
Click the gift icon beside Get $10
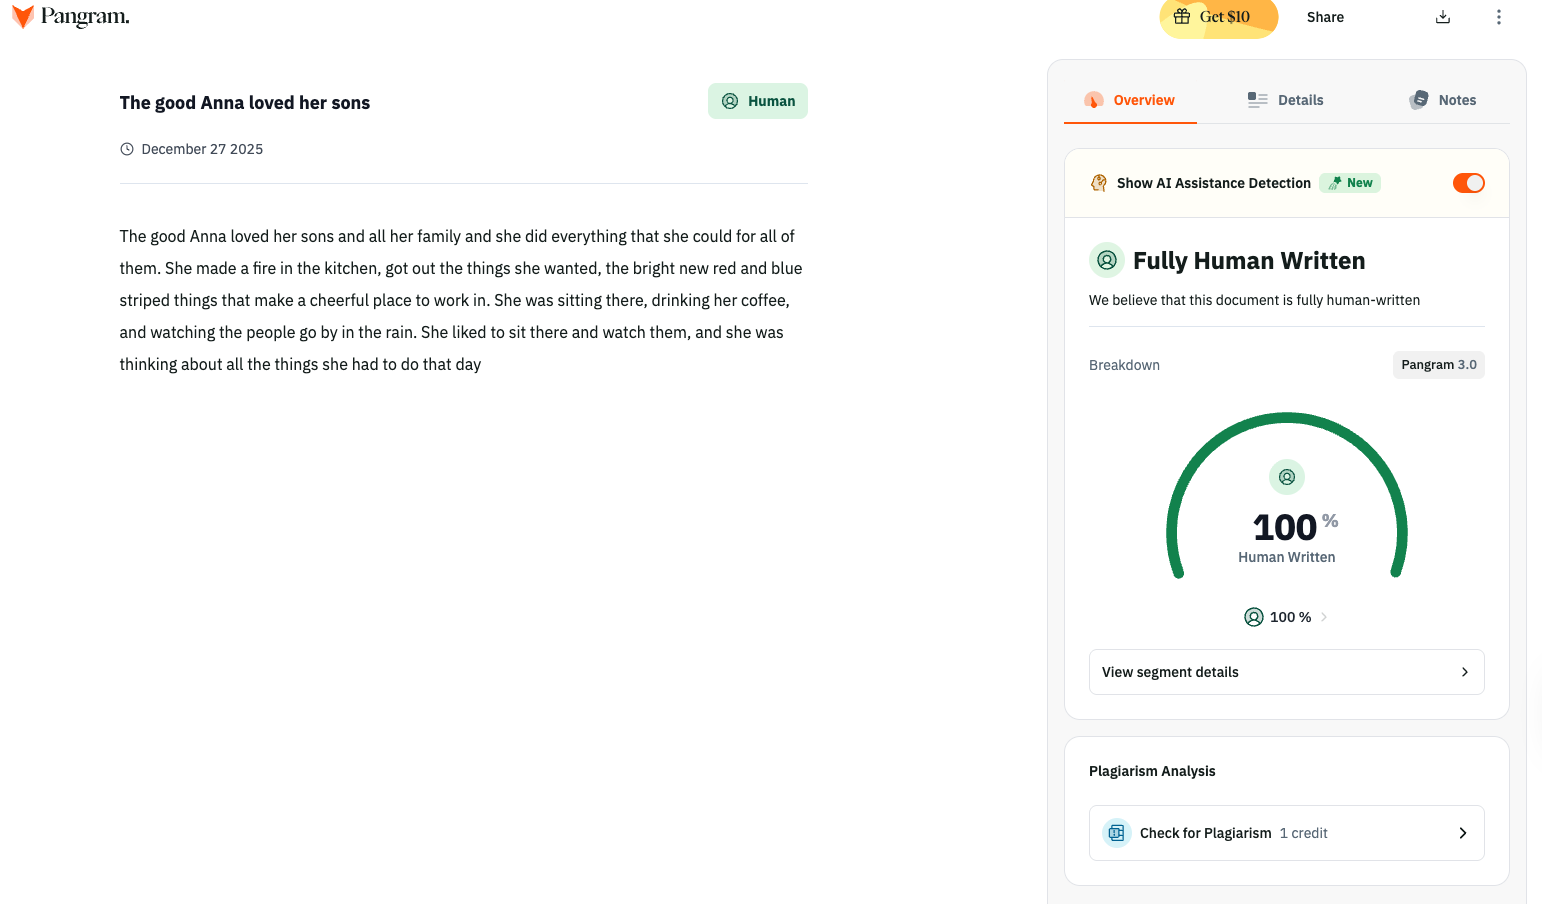tap(1182, 16)
